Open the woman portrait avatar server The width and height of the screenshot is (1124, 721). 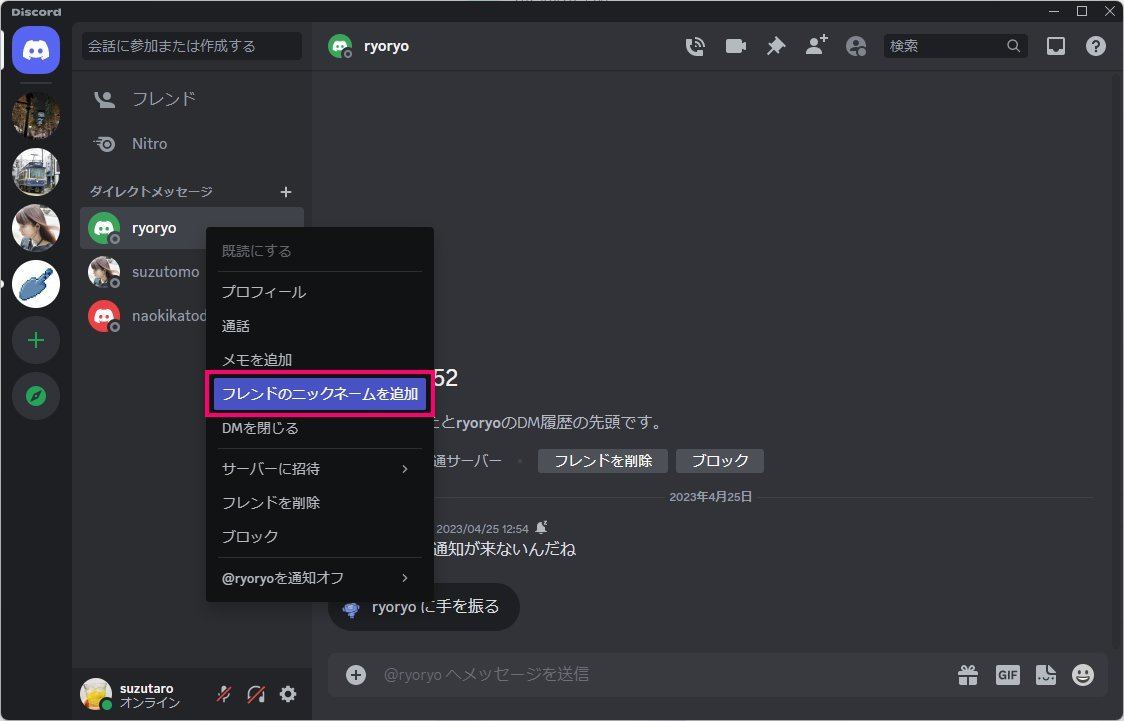coord(36,228)
